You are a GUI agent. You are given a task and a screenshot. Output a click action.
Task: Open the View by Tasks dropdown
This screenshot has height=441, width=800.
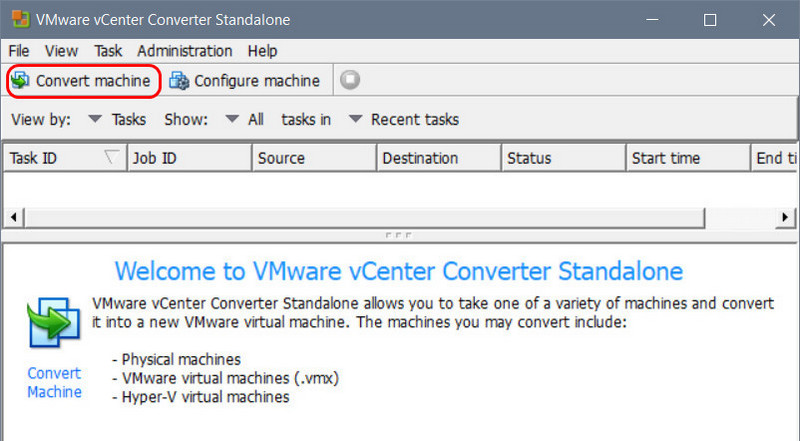tap(117, 119)
